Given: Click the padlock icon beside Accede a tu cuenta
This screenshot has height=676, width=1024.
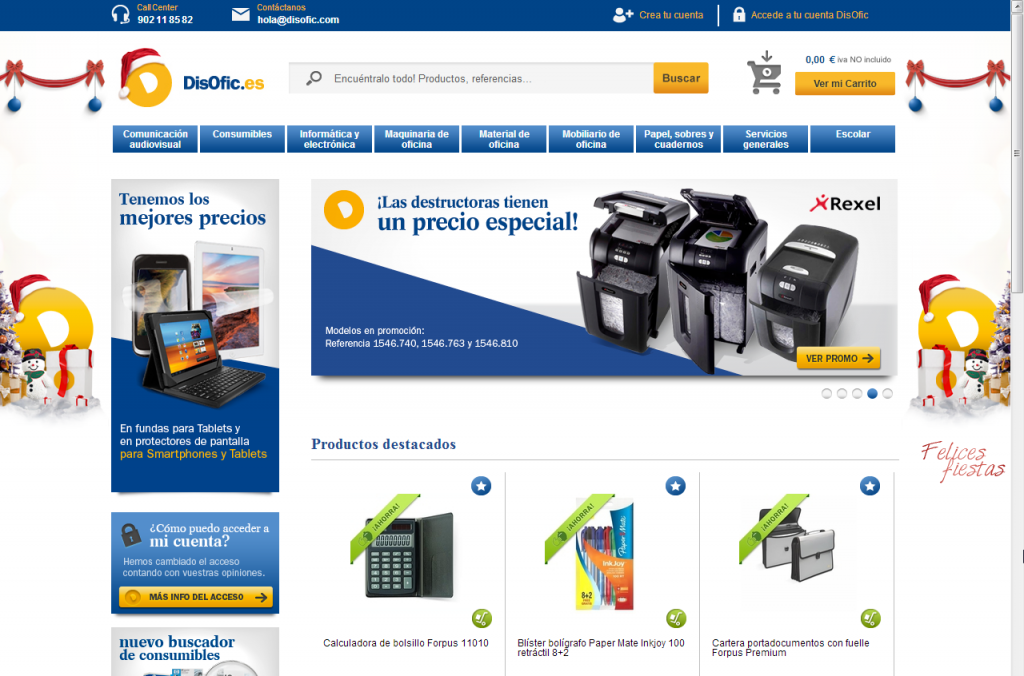Looking at the screenshot, I should tap(739, 14).
